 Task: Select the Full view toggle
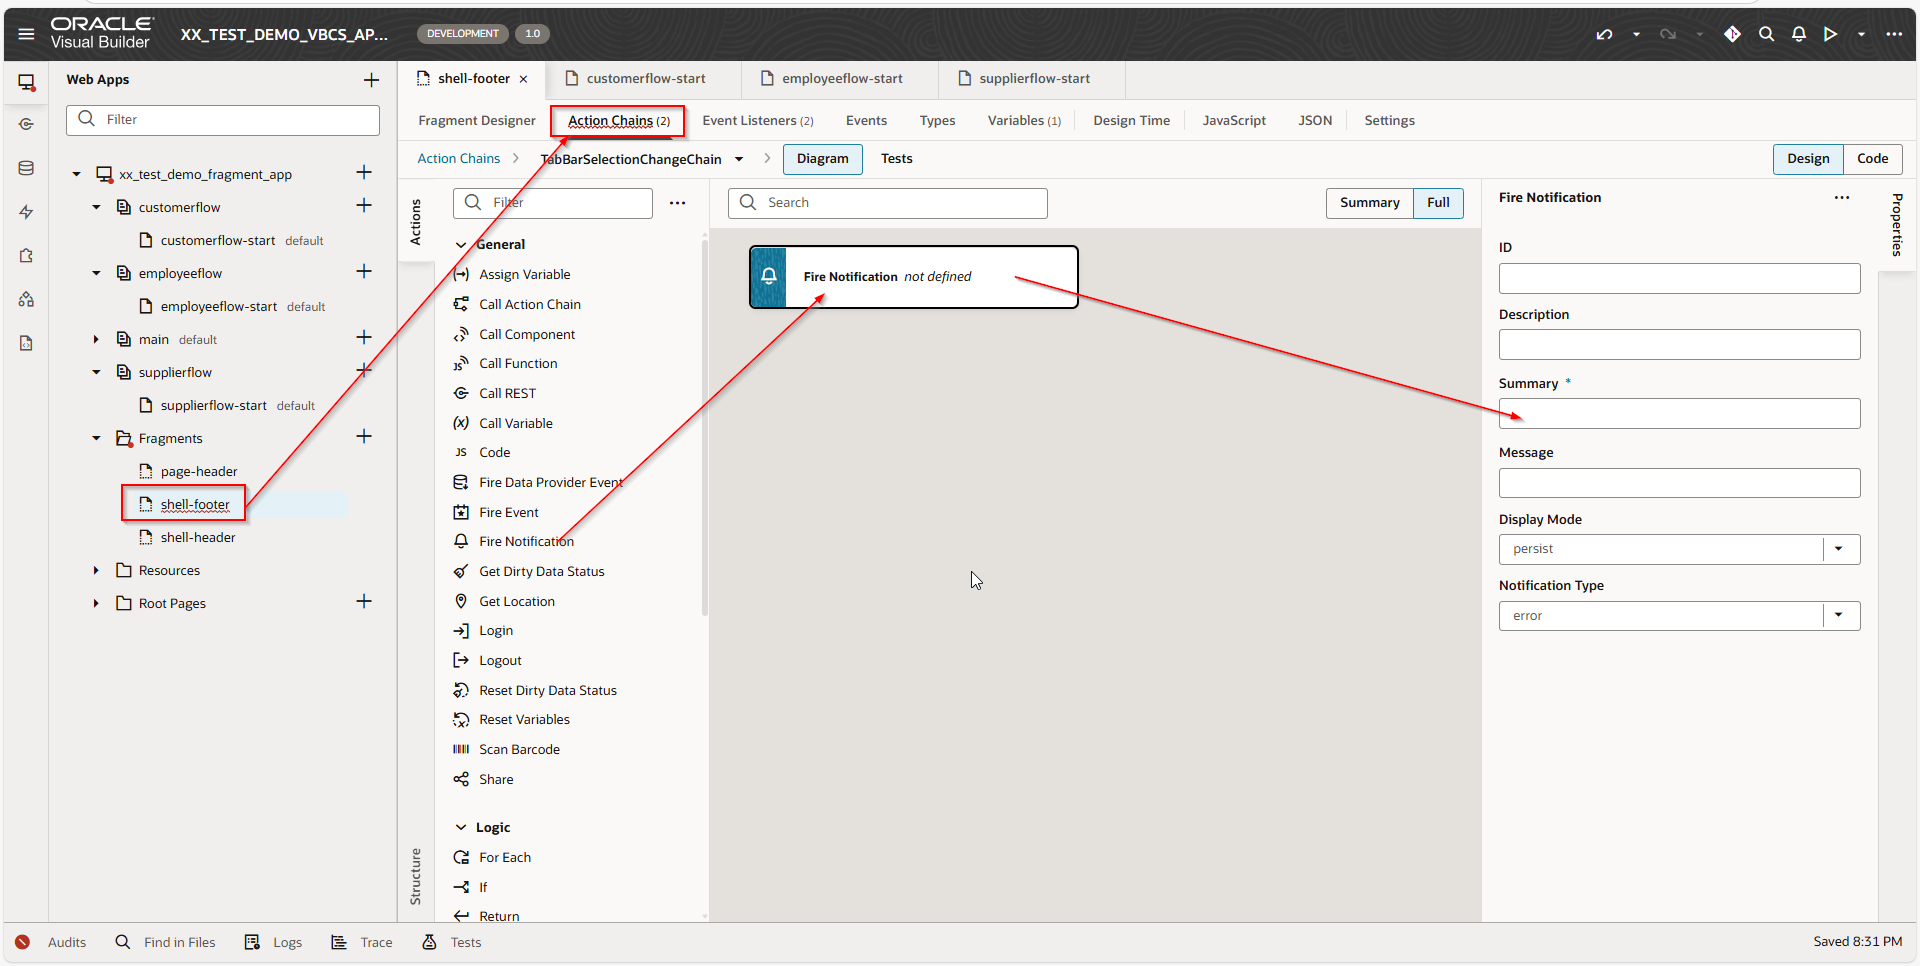point(1438,203)
